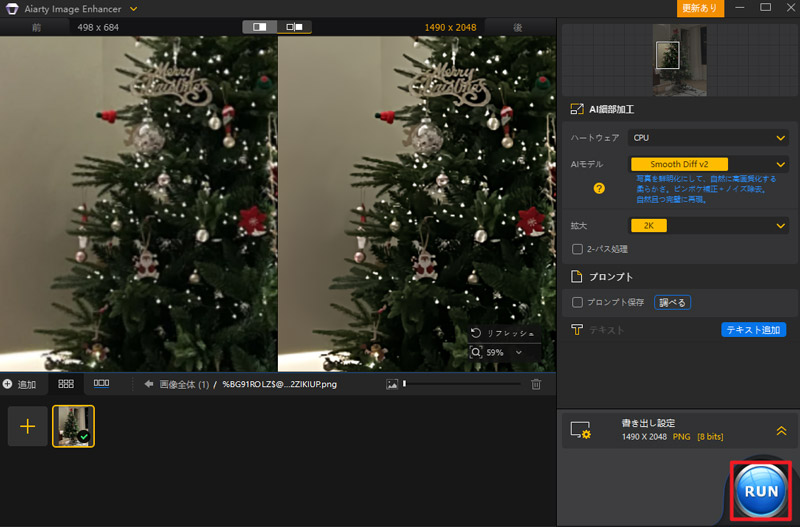The image size is (800, 527).
Task: Select the Christmas tree thumbnail
Action: 73,426
